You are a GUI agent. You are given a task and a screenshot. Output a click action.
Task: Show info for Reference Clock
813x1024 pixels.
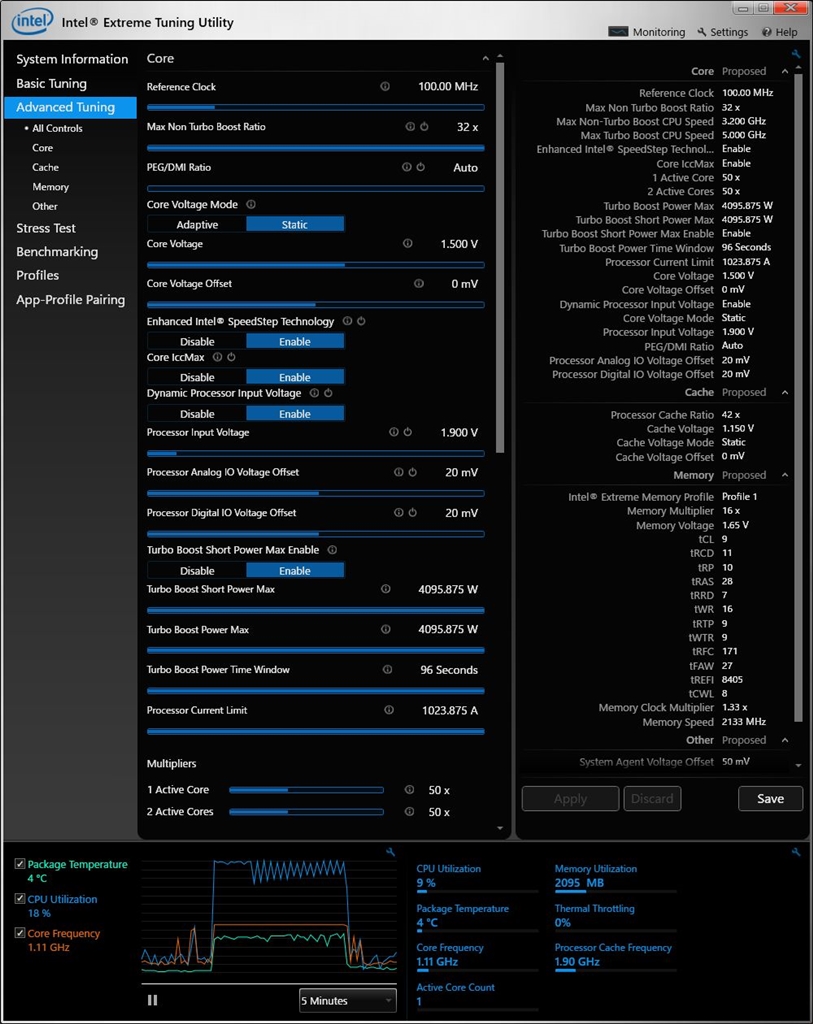(385, 86)
